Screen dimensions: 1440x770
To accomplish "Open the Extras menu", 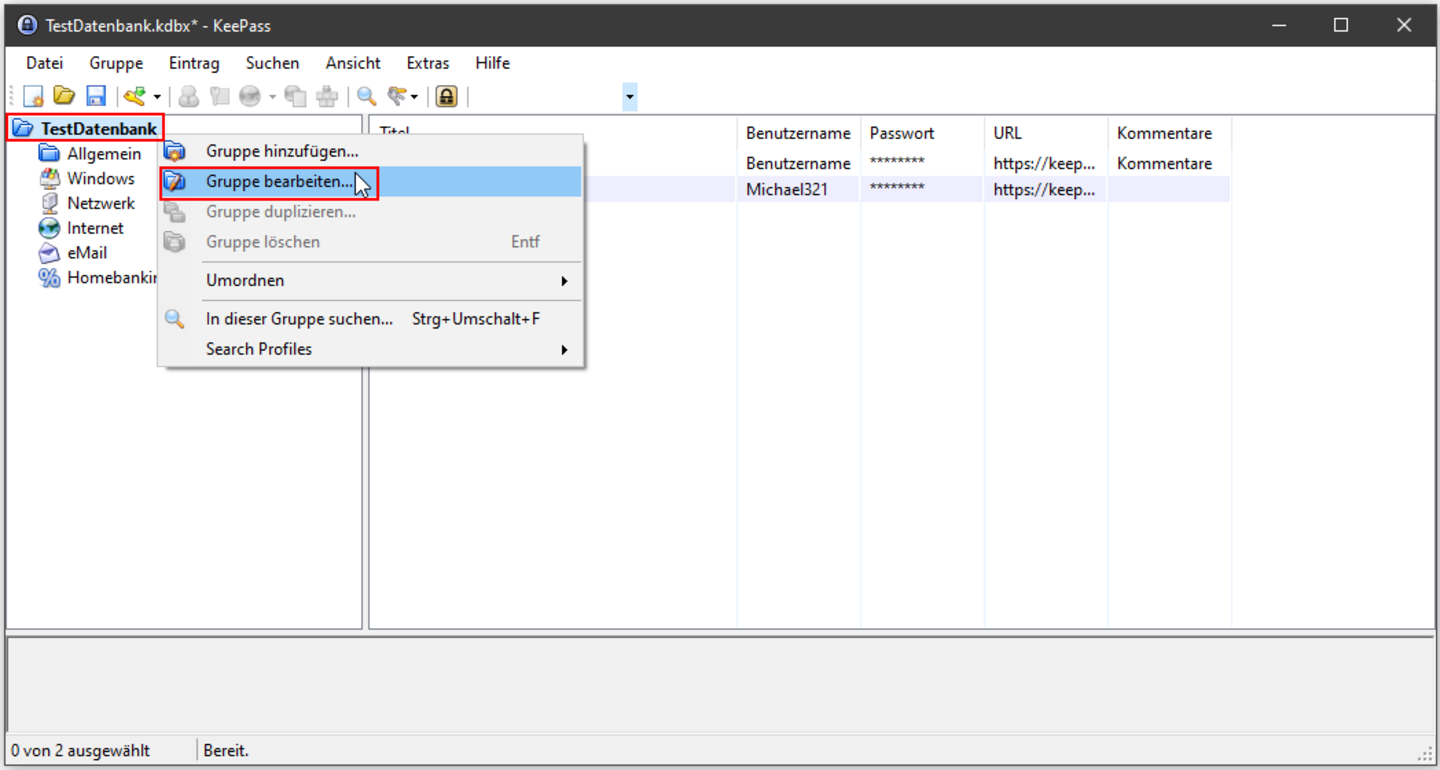I will coord(428,63).
